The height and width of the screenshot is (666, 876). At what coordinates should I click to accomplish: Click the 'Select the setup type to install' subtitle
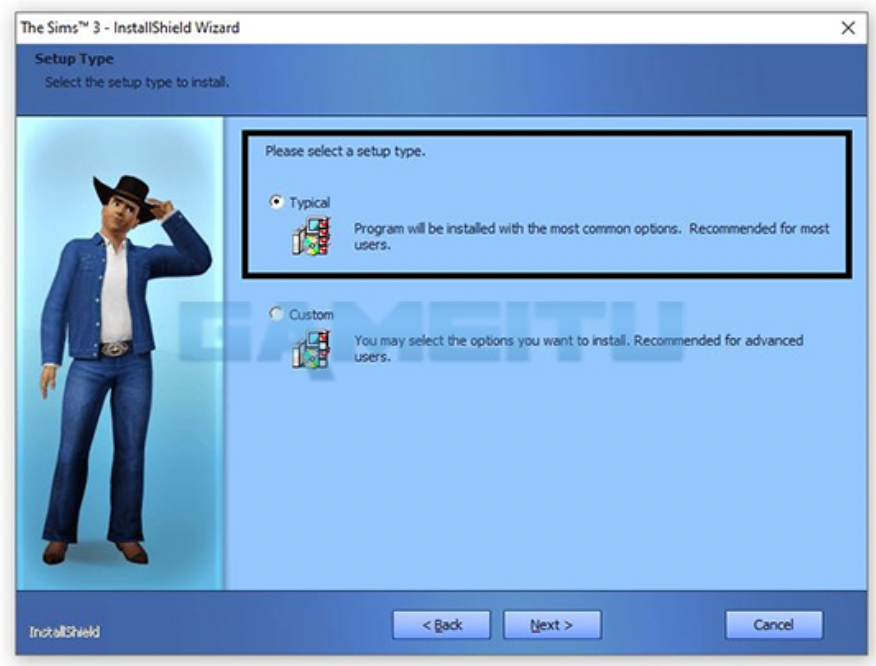(x=137, y=82)
